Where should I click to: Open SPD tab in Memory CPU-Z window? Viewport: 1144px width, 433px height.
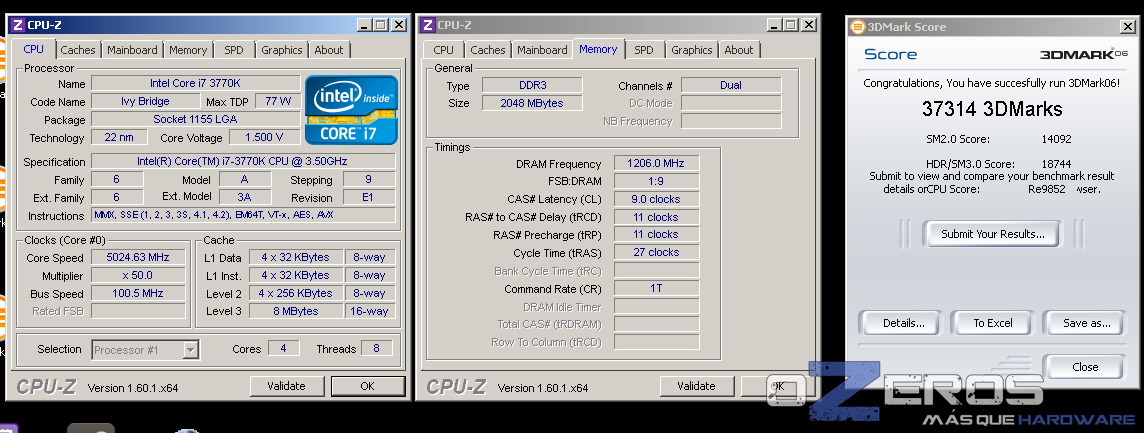pos(644,50)
